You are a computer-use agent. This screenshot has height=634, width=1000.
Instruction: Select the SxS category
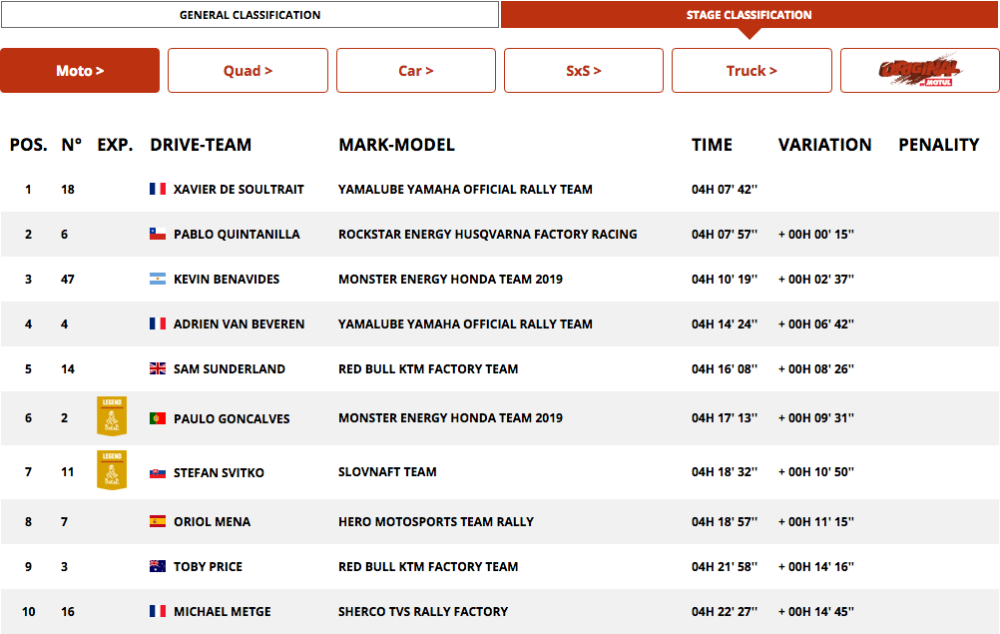584,71
